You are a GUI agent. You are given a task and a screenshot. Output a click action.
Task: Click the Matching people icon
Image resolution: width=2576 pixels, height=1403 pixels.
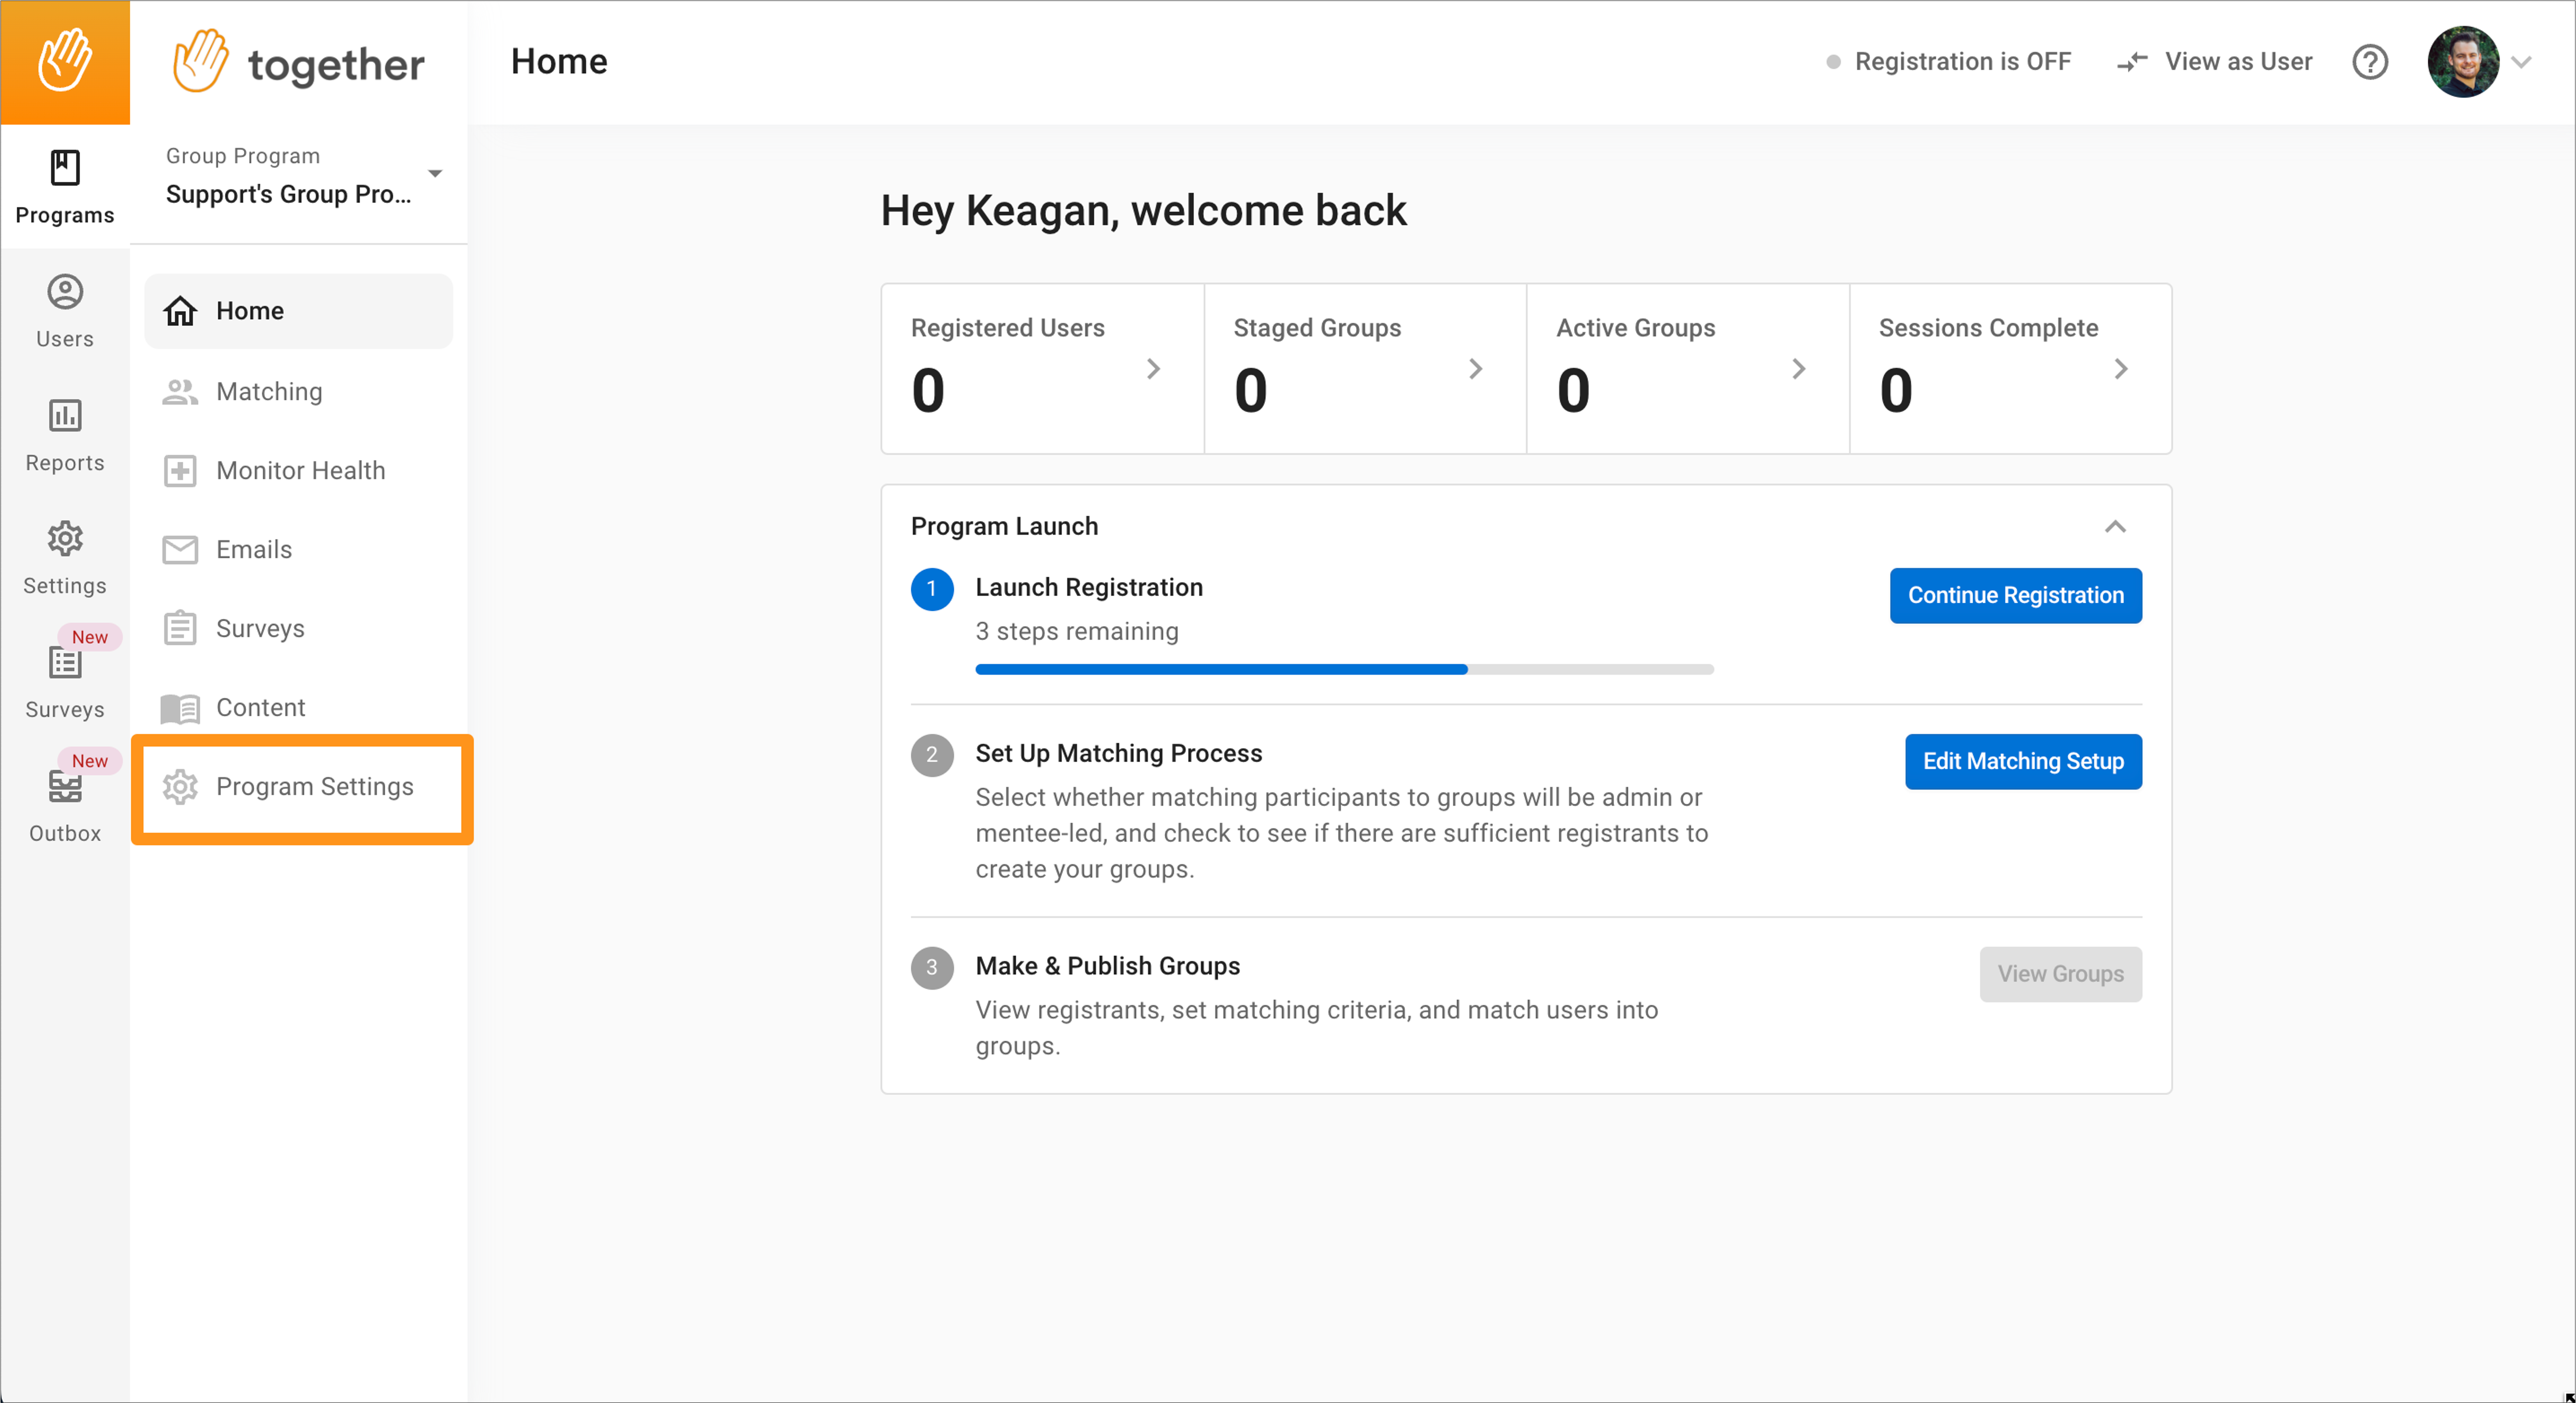coord(180,391)
